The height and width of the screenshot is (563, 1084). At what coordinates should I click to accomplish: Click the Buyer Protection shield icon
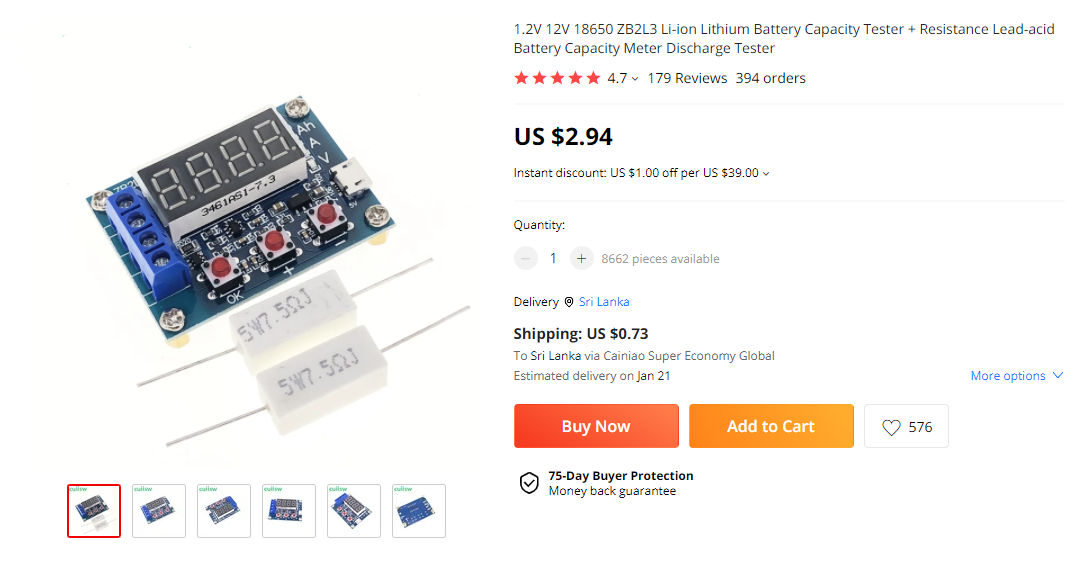tap(529, 483)
